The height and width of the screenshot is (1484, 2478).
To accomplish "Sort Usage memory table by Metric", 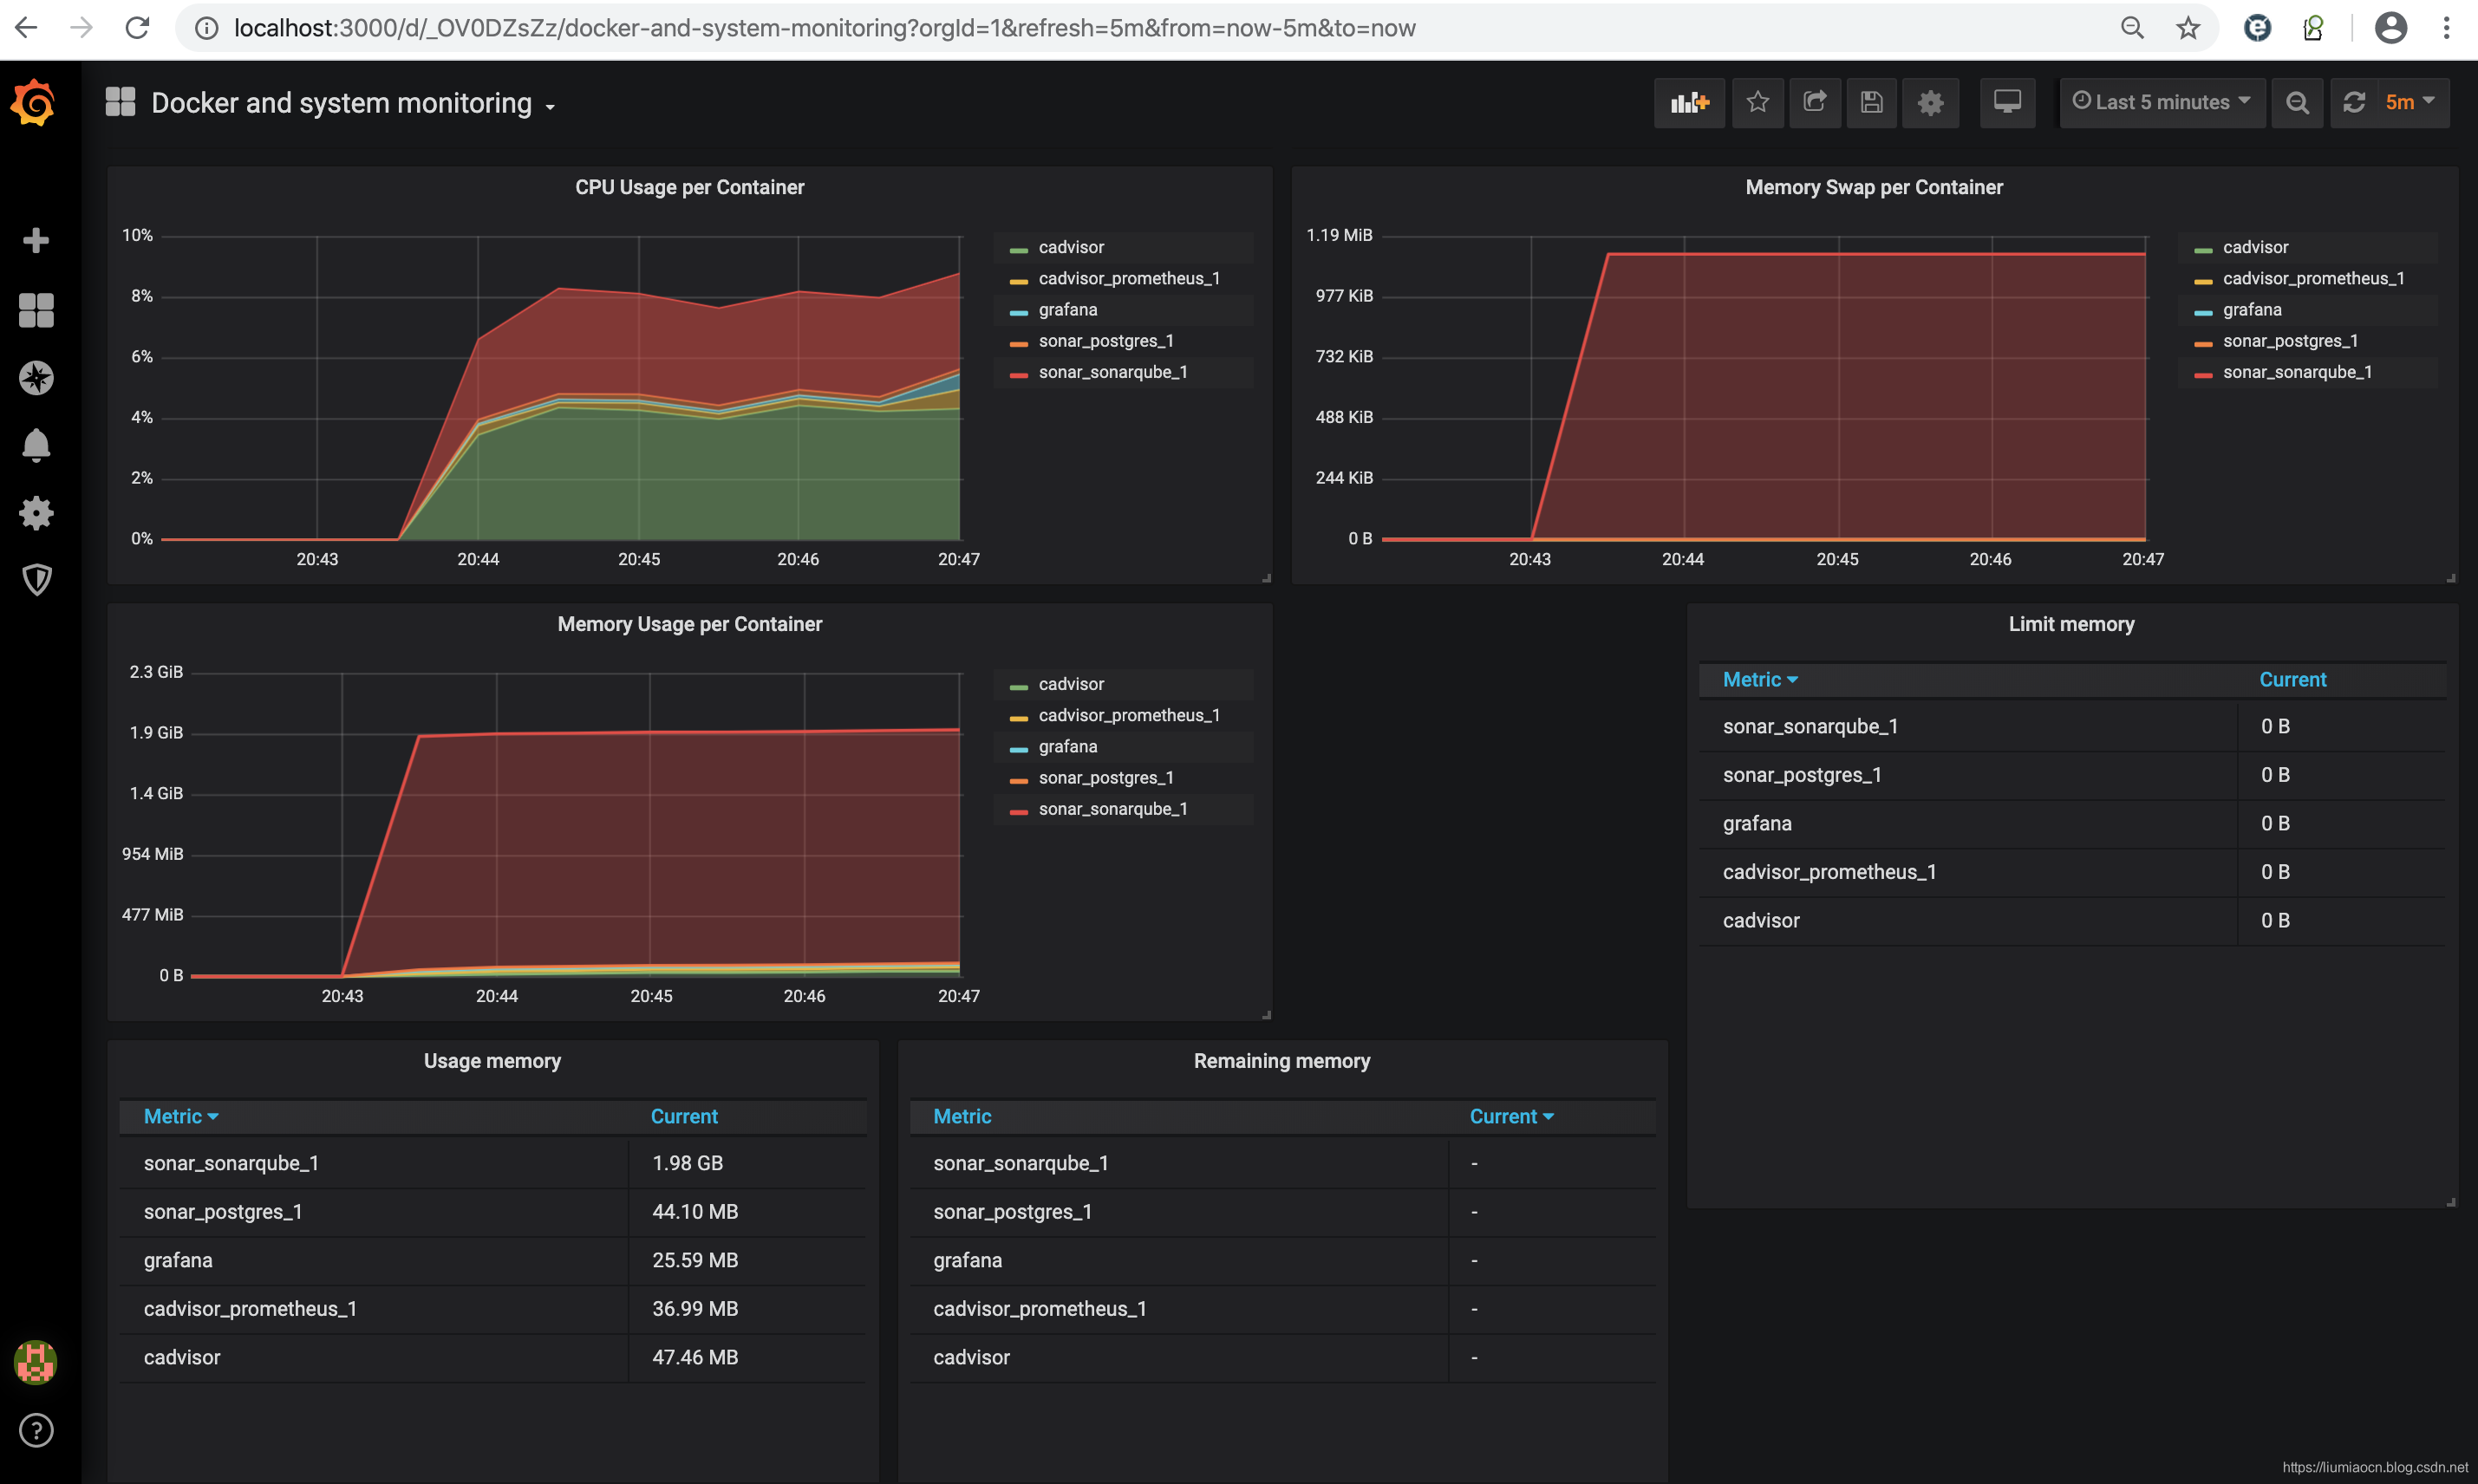I will (181, 1117).
